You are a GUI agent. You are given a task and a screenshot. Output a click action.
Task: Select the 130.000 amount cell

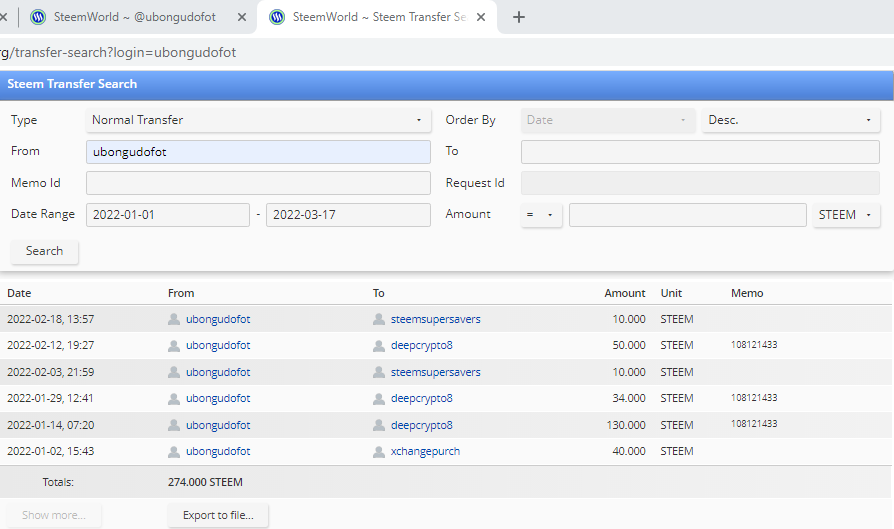[x=626, y=425]
